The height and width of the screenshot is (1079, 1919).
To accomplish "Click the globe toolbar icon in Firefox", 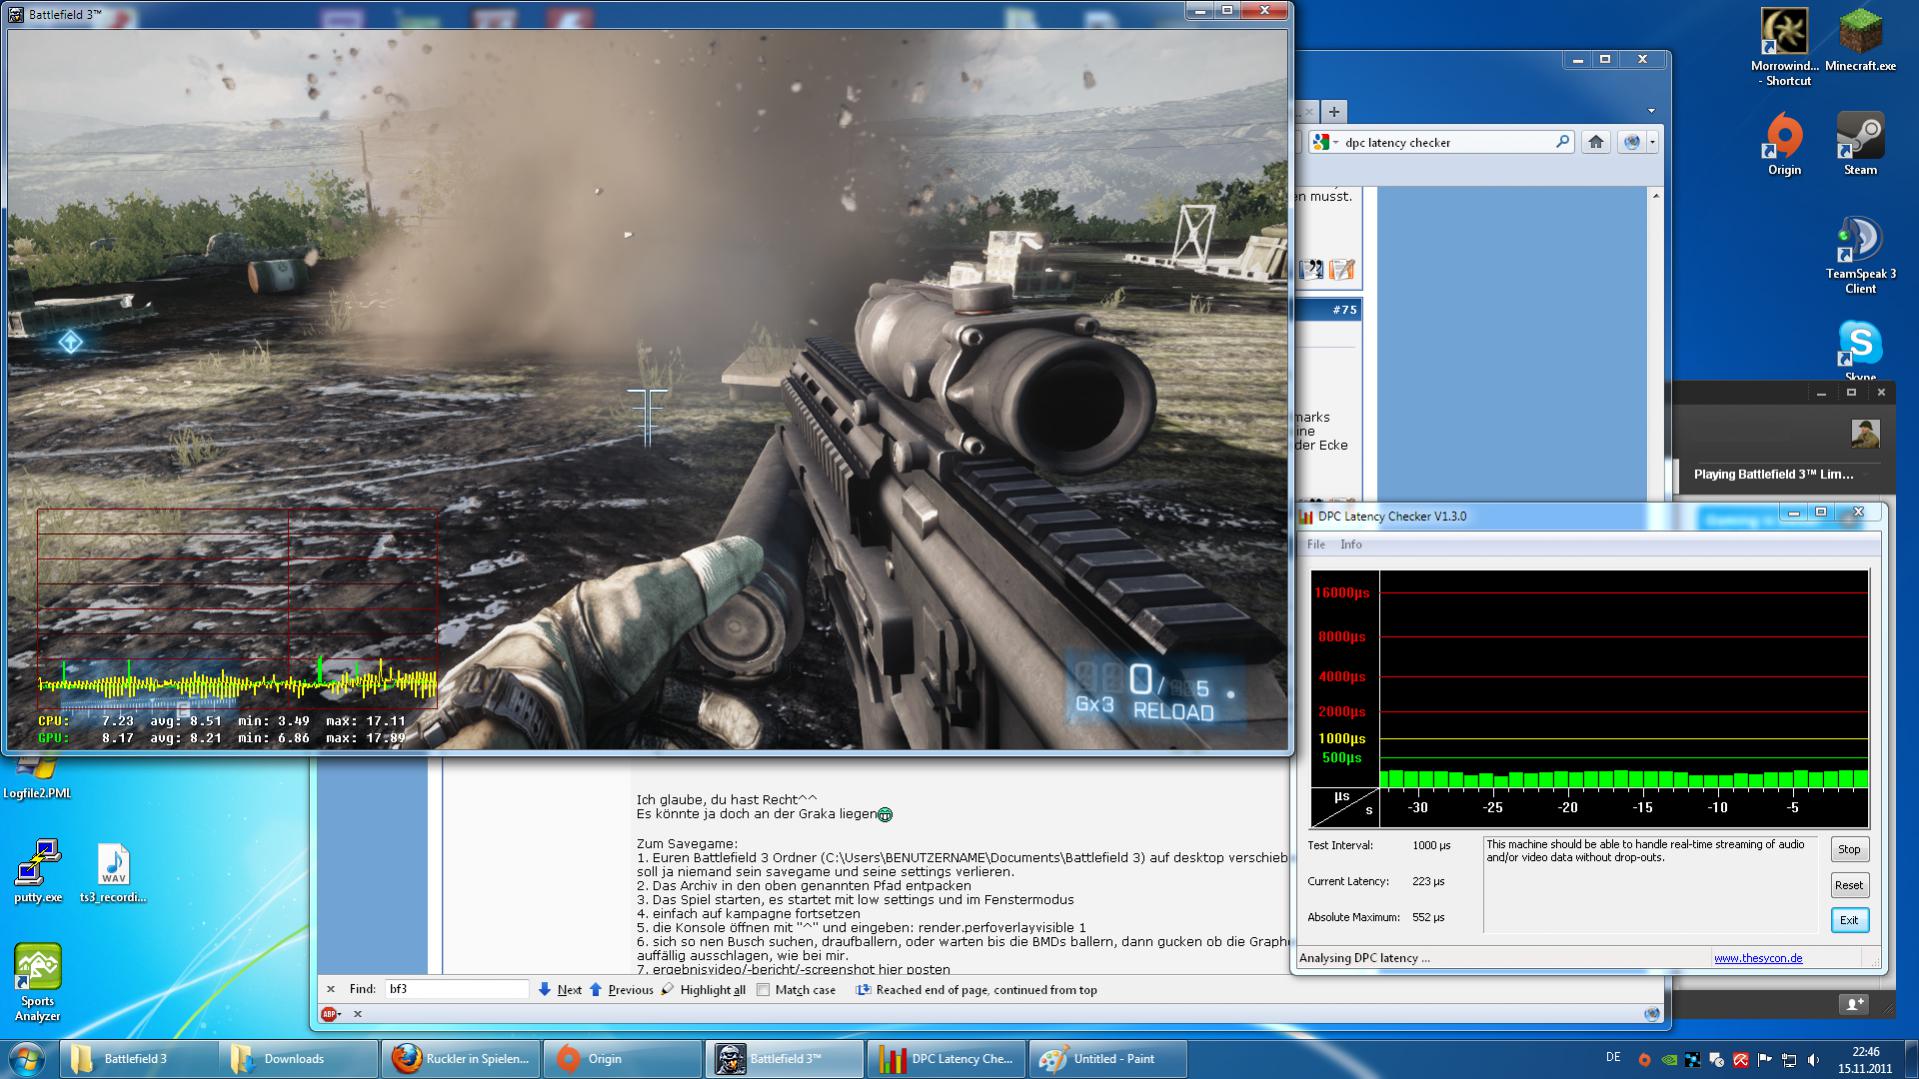I will 1631,142.
